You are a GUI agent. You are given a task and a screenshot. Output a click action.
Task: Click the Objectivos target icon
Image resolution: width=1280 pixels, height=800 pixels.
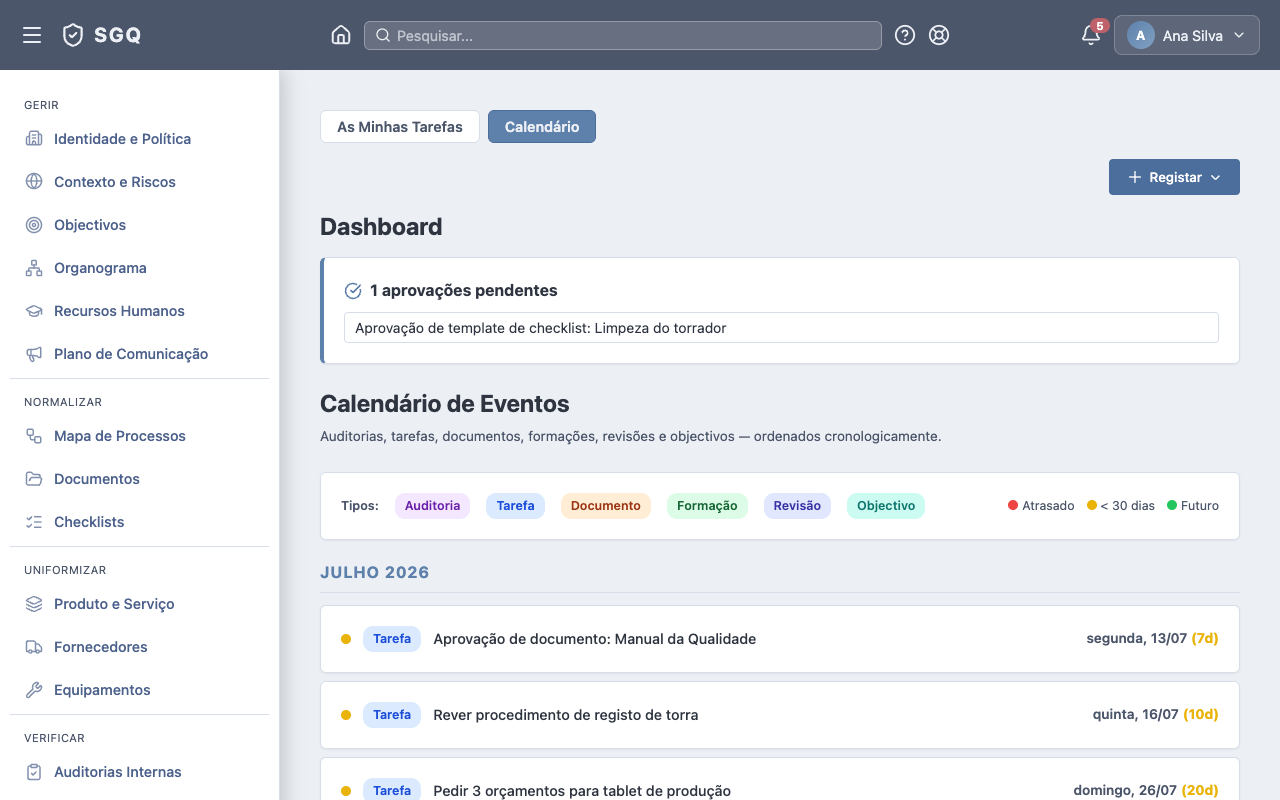(x=34, y=225)
